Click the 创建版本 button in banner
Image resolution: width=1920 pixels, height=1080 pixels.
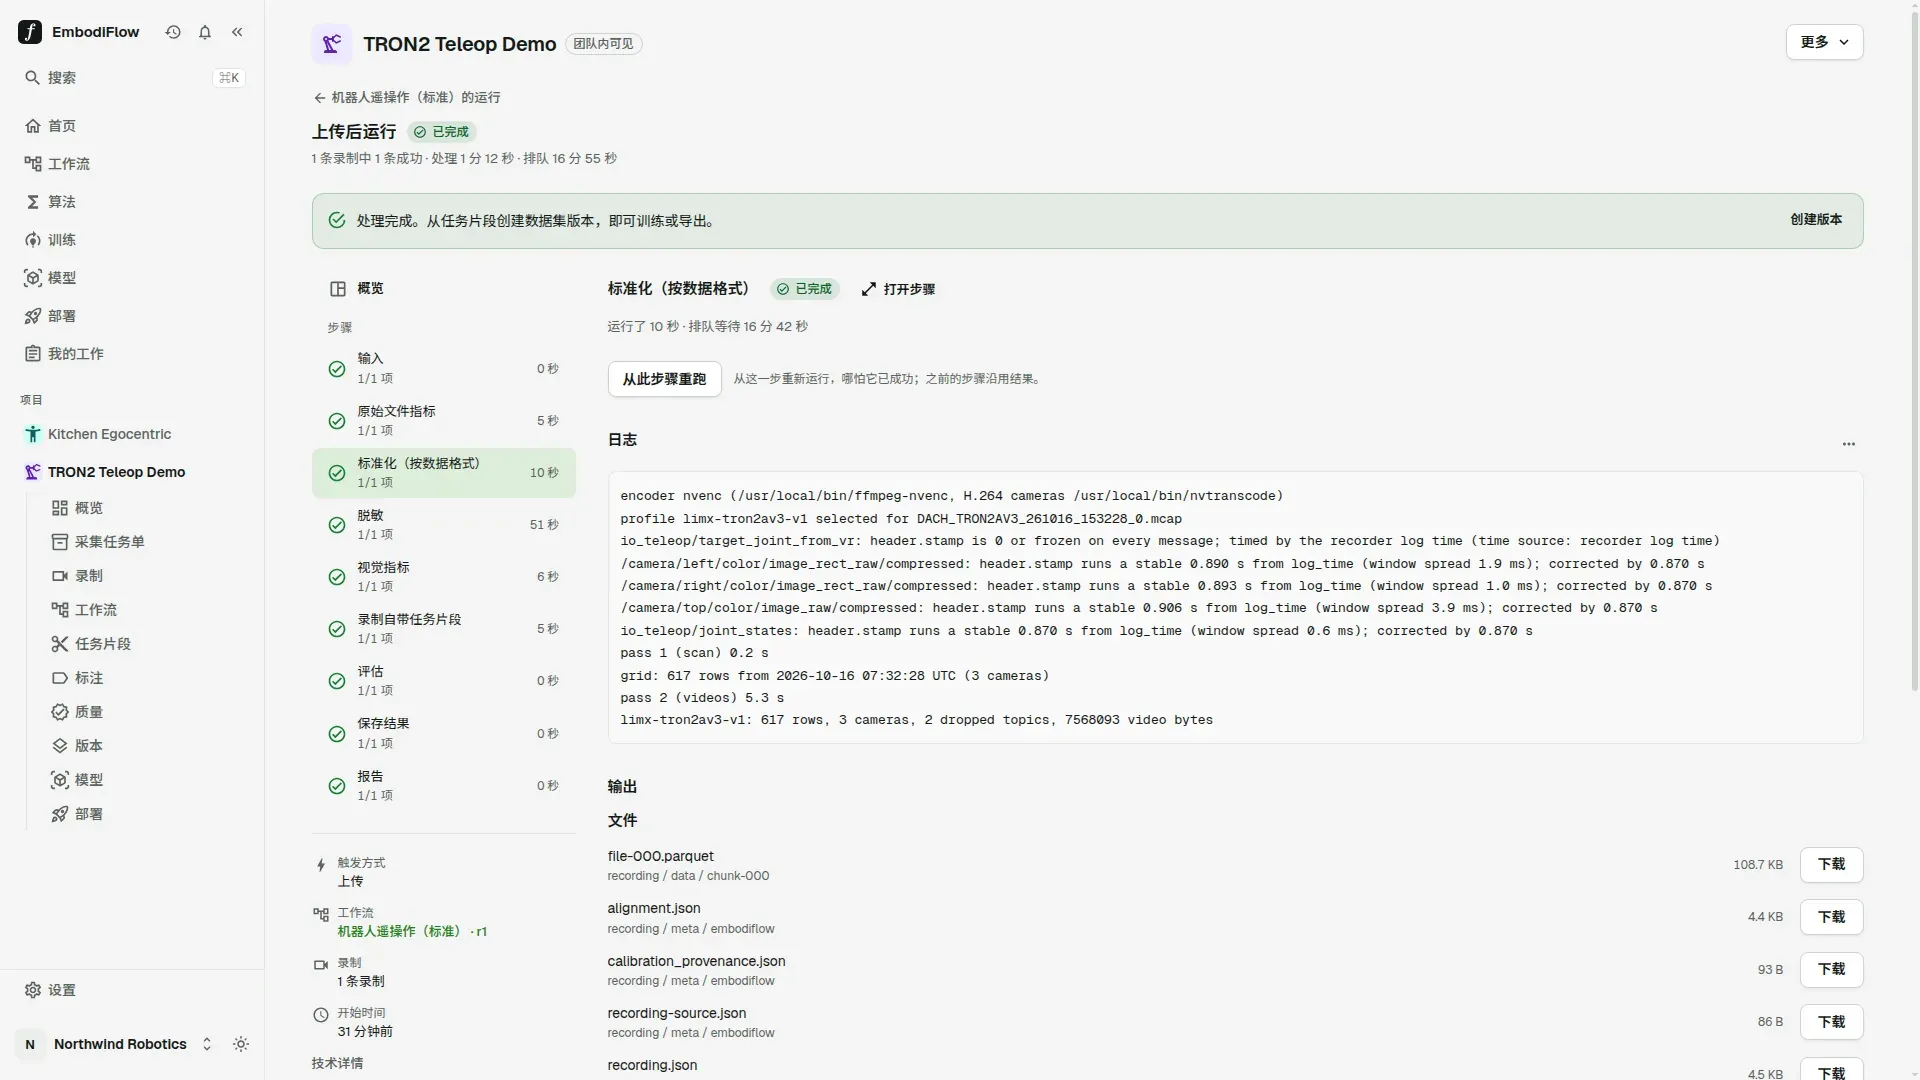(x=1816, y=220)
